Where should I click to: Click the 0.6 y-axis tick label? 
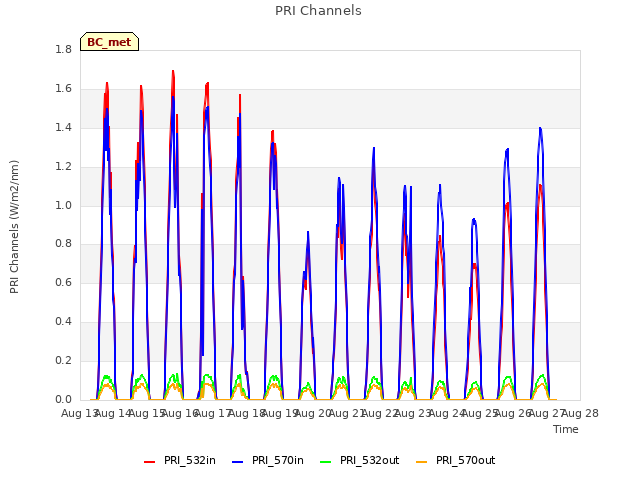pyautogui.click(x=63, y=282)
